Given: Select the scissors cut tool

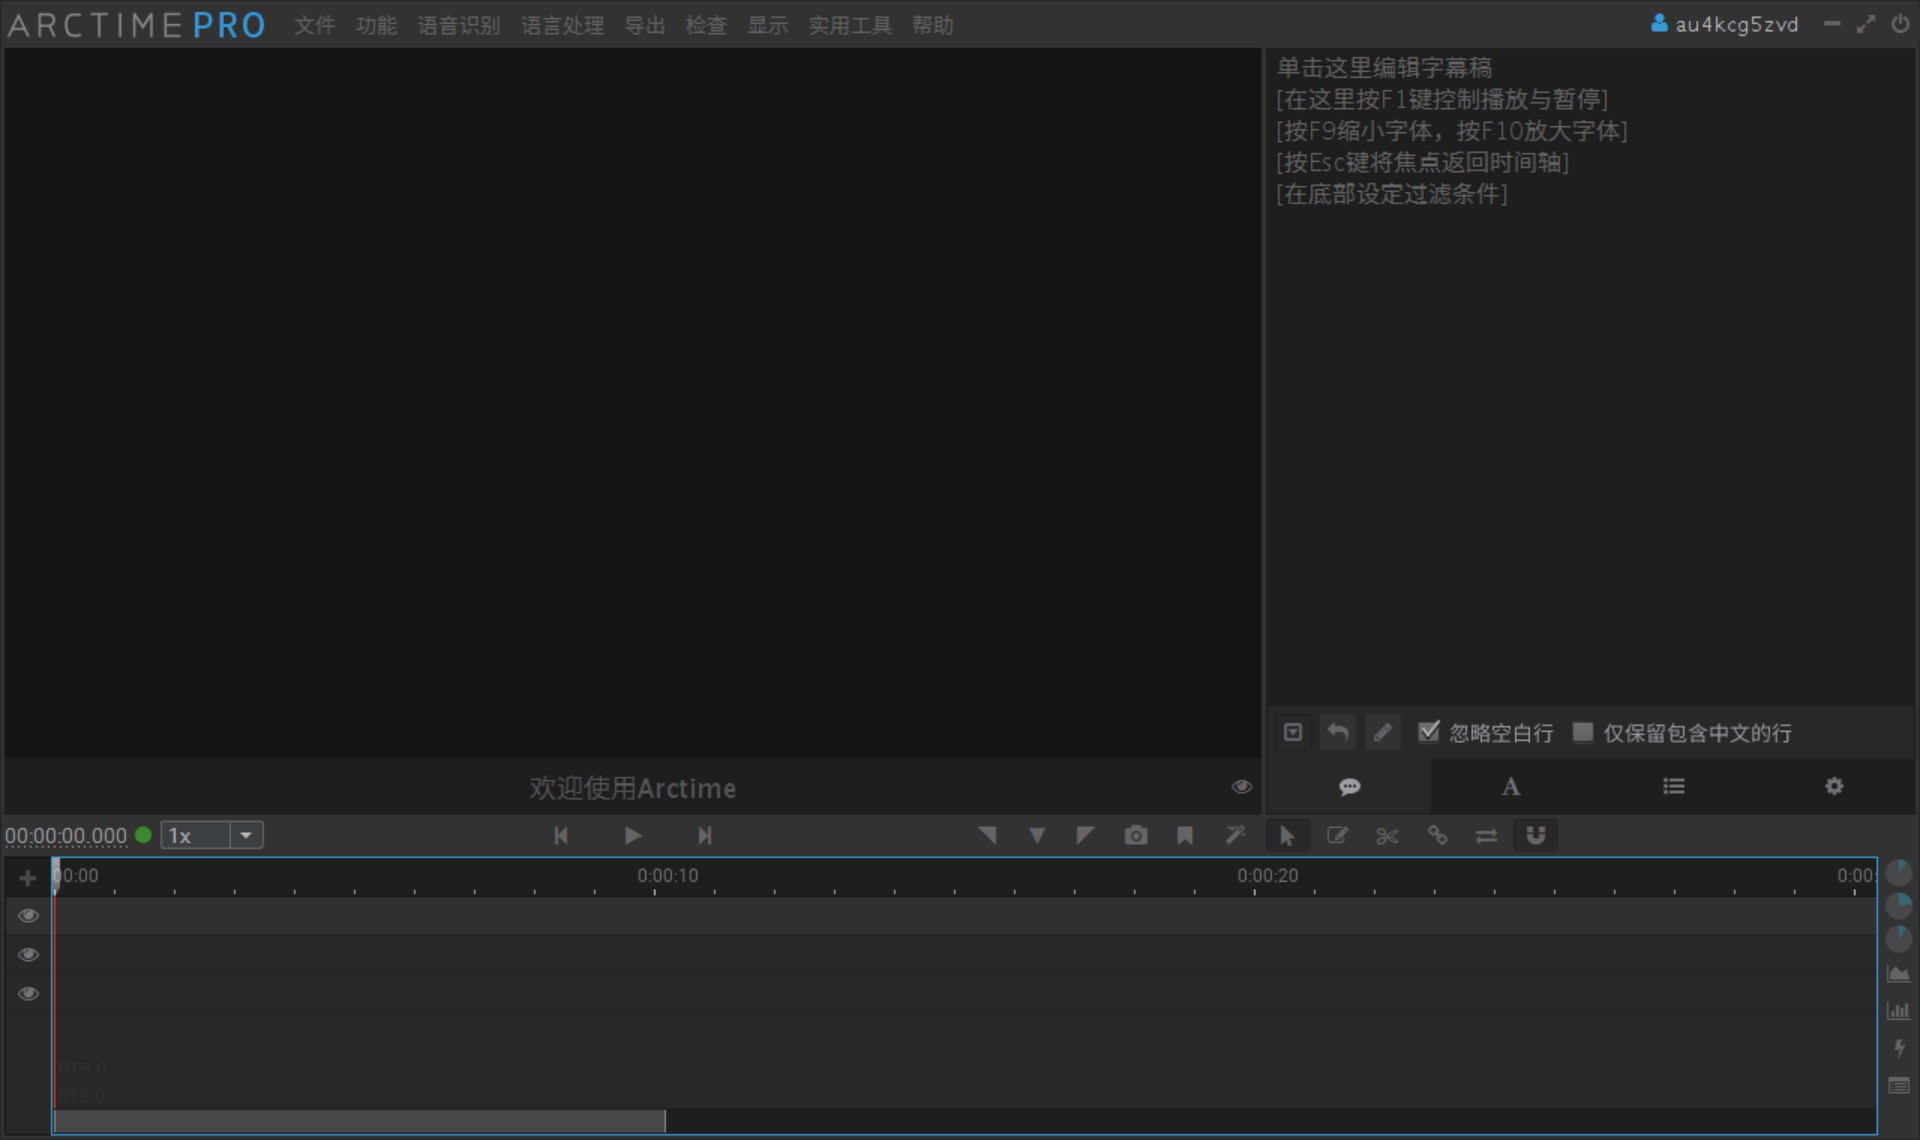Looking at the screenshot, I should point(1387,835).
